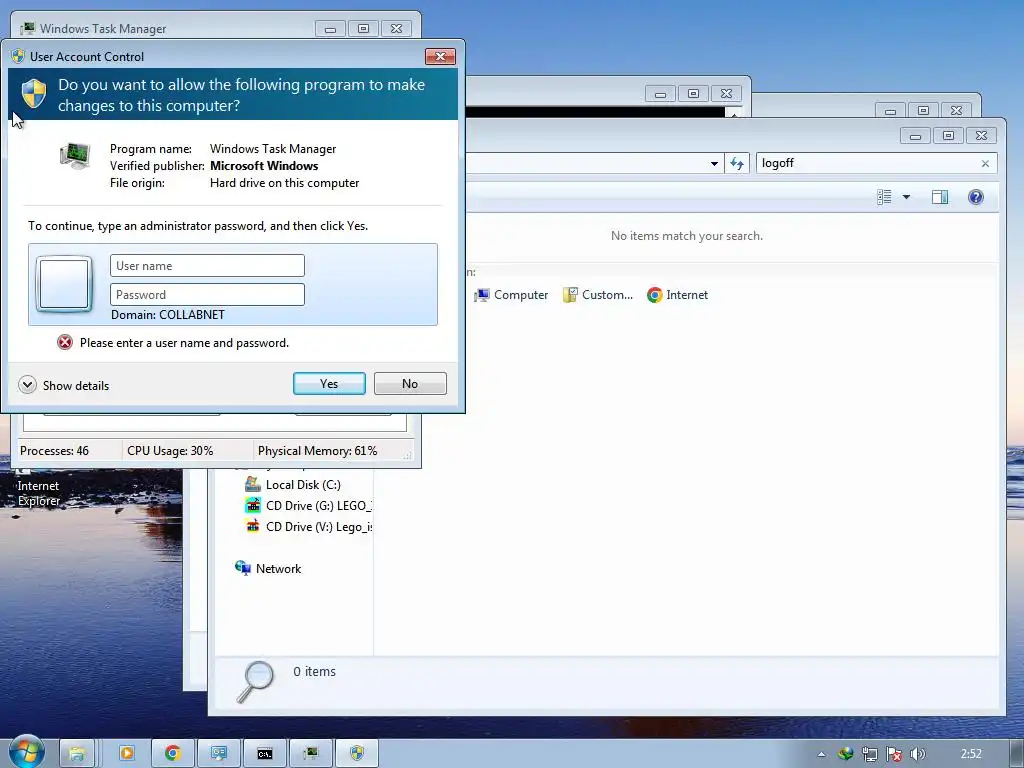Open the volume speaker tray icon
The height and width of the screenshot is (768, 1024).
918,754
